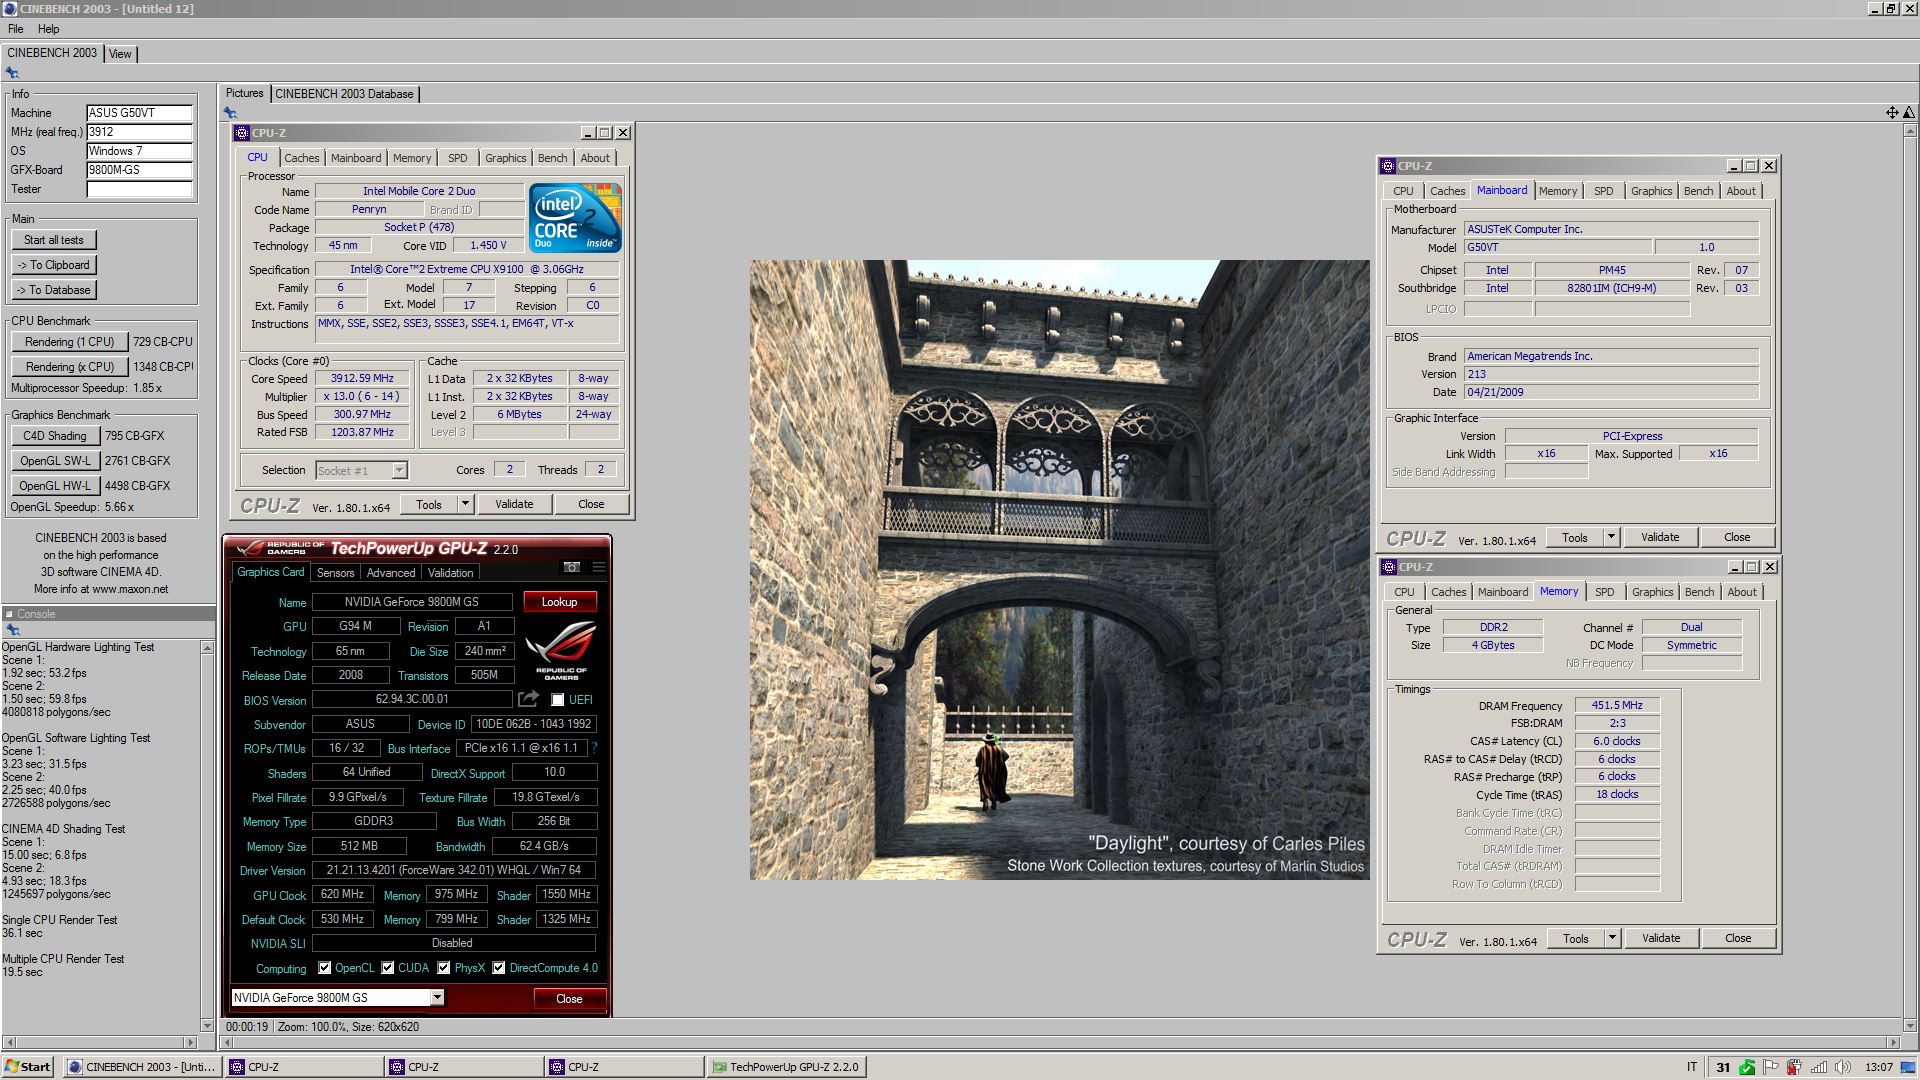1920x1080 pixels.
Task: Toggle the DirectCompute 4.0 checkbox
Action: (499, 968)
